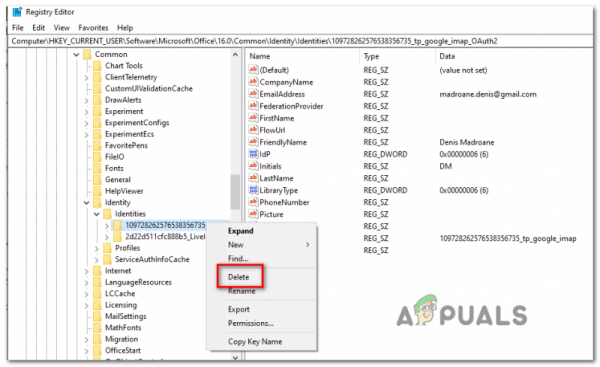Select the FriendlyName string value icon
This screenshot has height=367, width=600.
(253, 142)
